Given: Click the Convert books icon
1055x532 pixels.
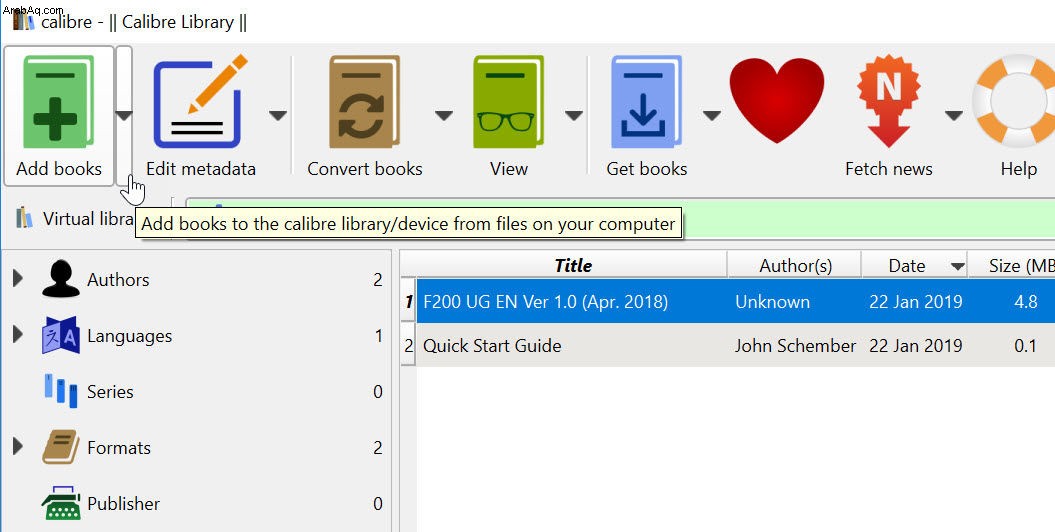Looking at the screenshot, I should pos(364,102).
